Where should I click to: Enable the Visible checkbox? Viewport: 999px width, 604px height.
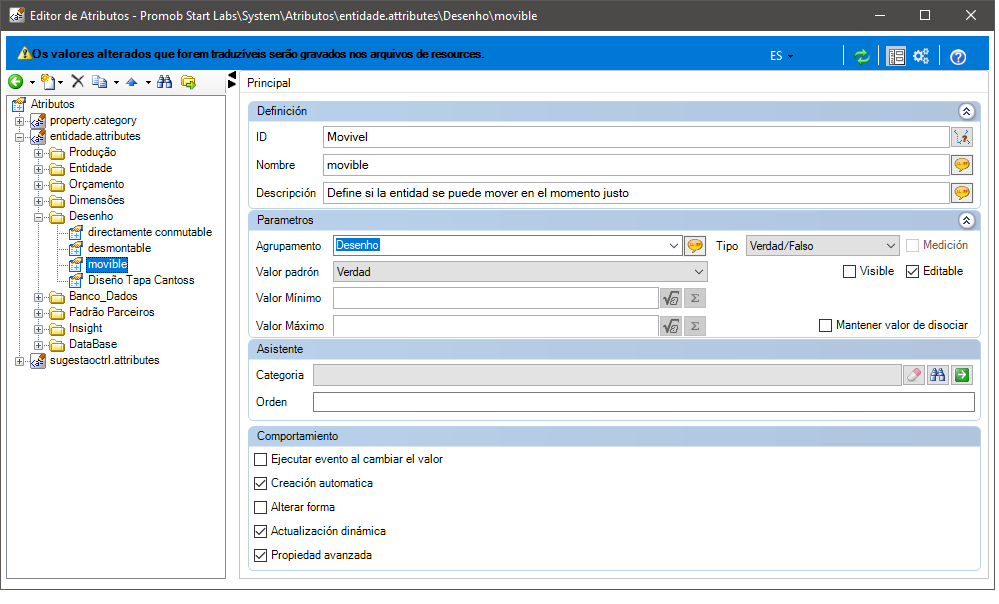click(x=849, y=271)
